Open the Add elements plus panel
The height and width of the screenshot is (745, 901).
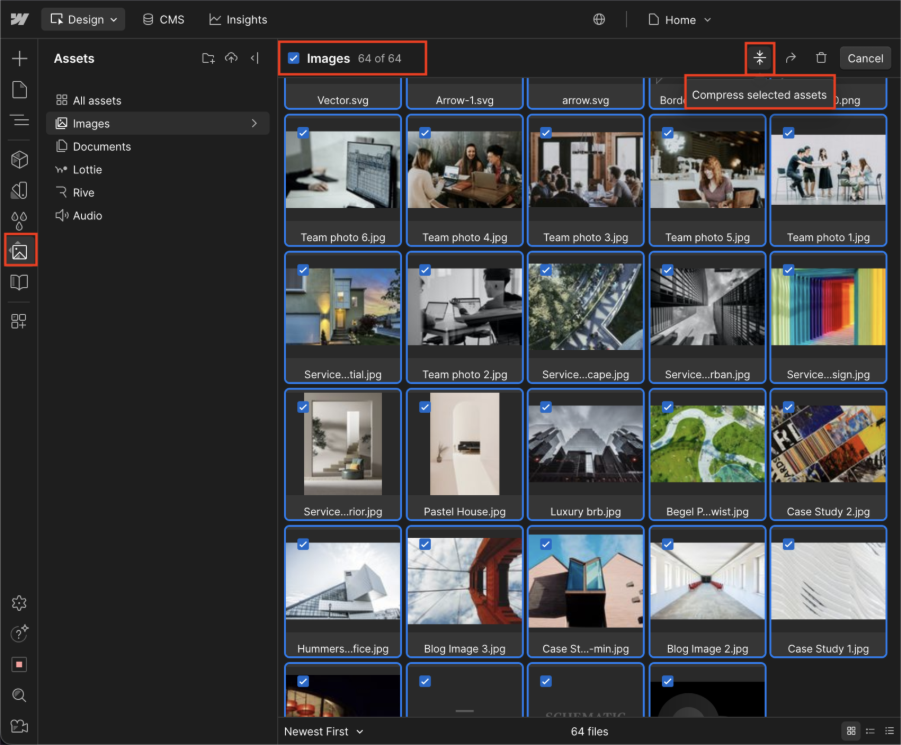tap(19, 58)
